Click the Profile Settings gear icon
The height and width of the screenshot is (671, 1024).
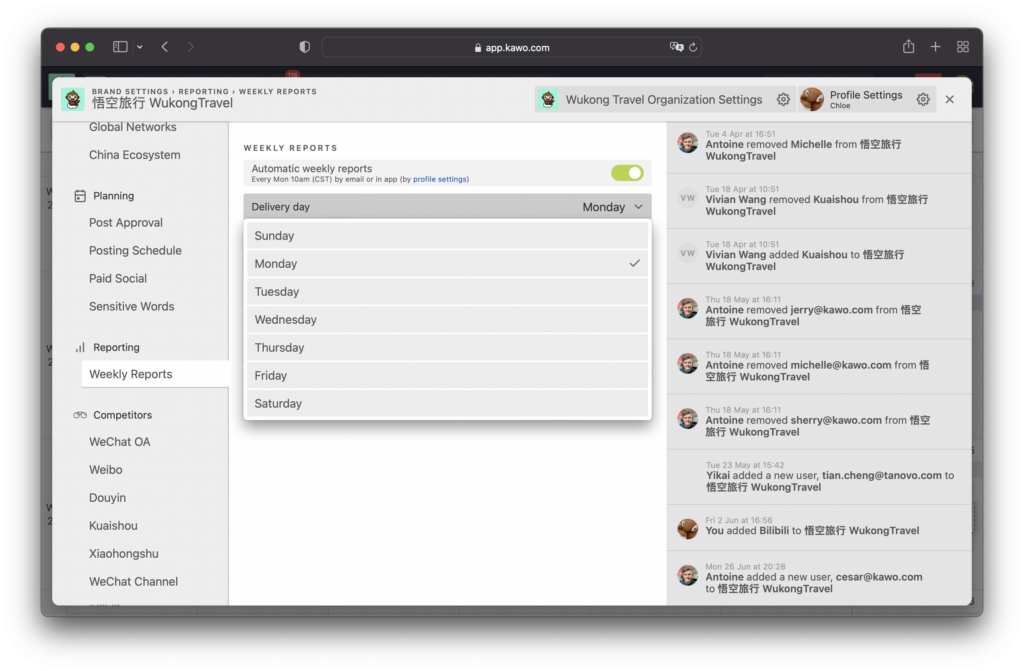pos(923,99)
